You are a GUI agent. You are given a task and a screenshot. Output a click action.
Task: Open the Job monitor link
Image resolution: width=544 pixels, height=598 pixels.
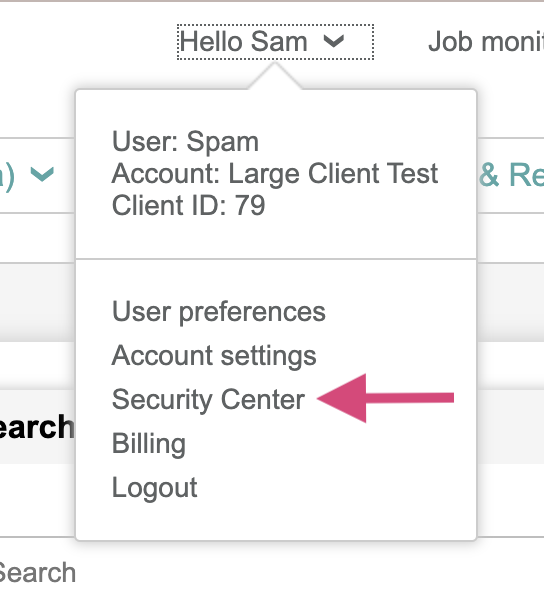[486, 42]
